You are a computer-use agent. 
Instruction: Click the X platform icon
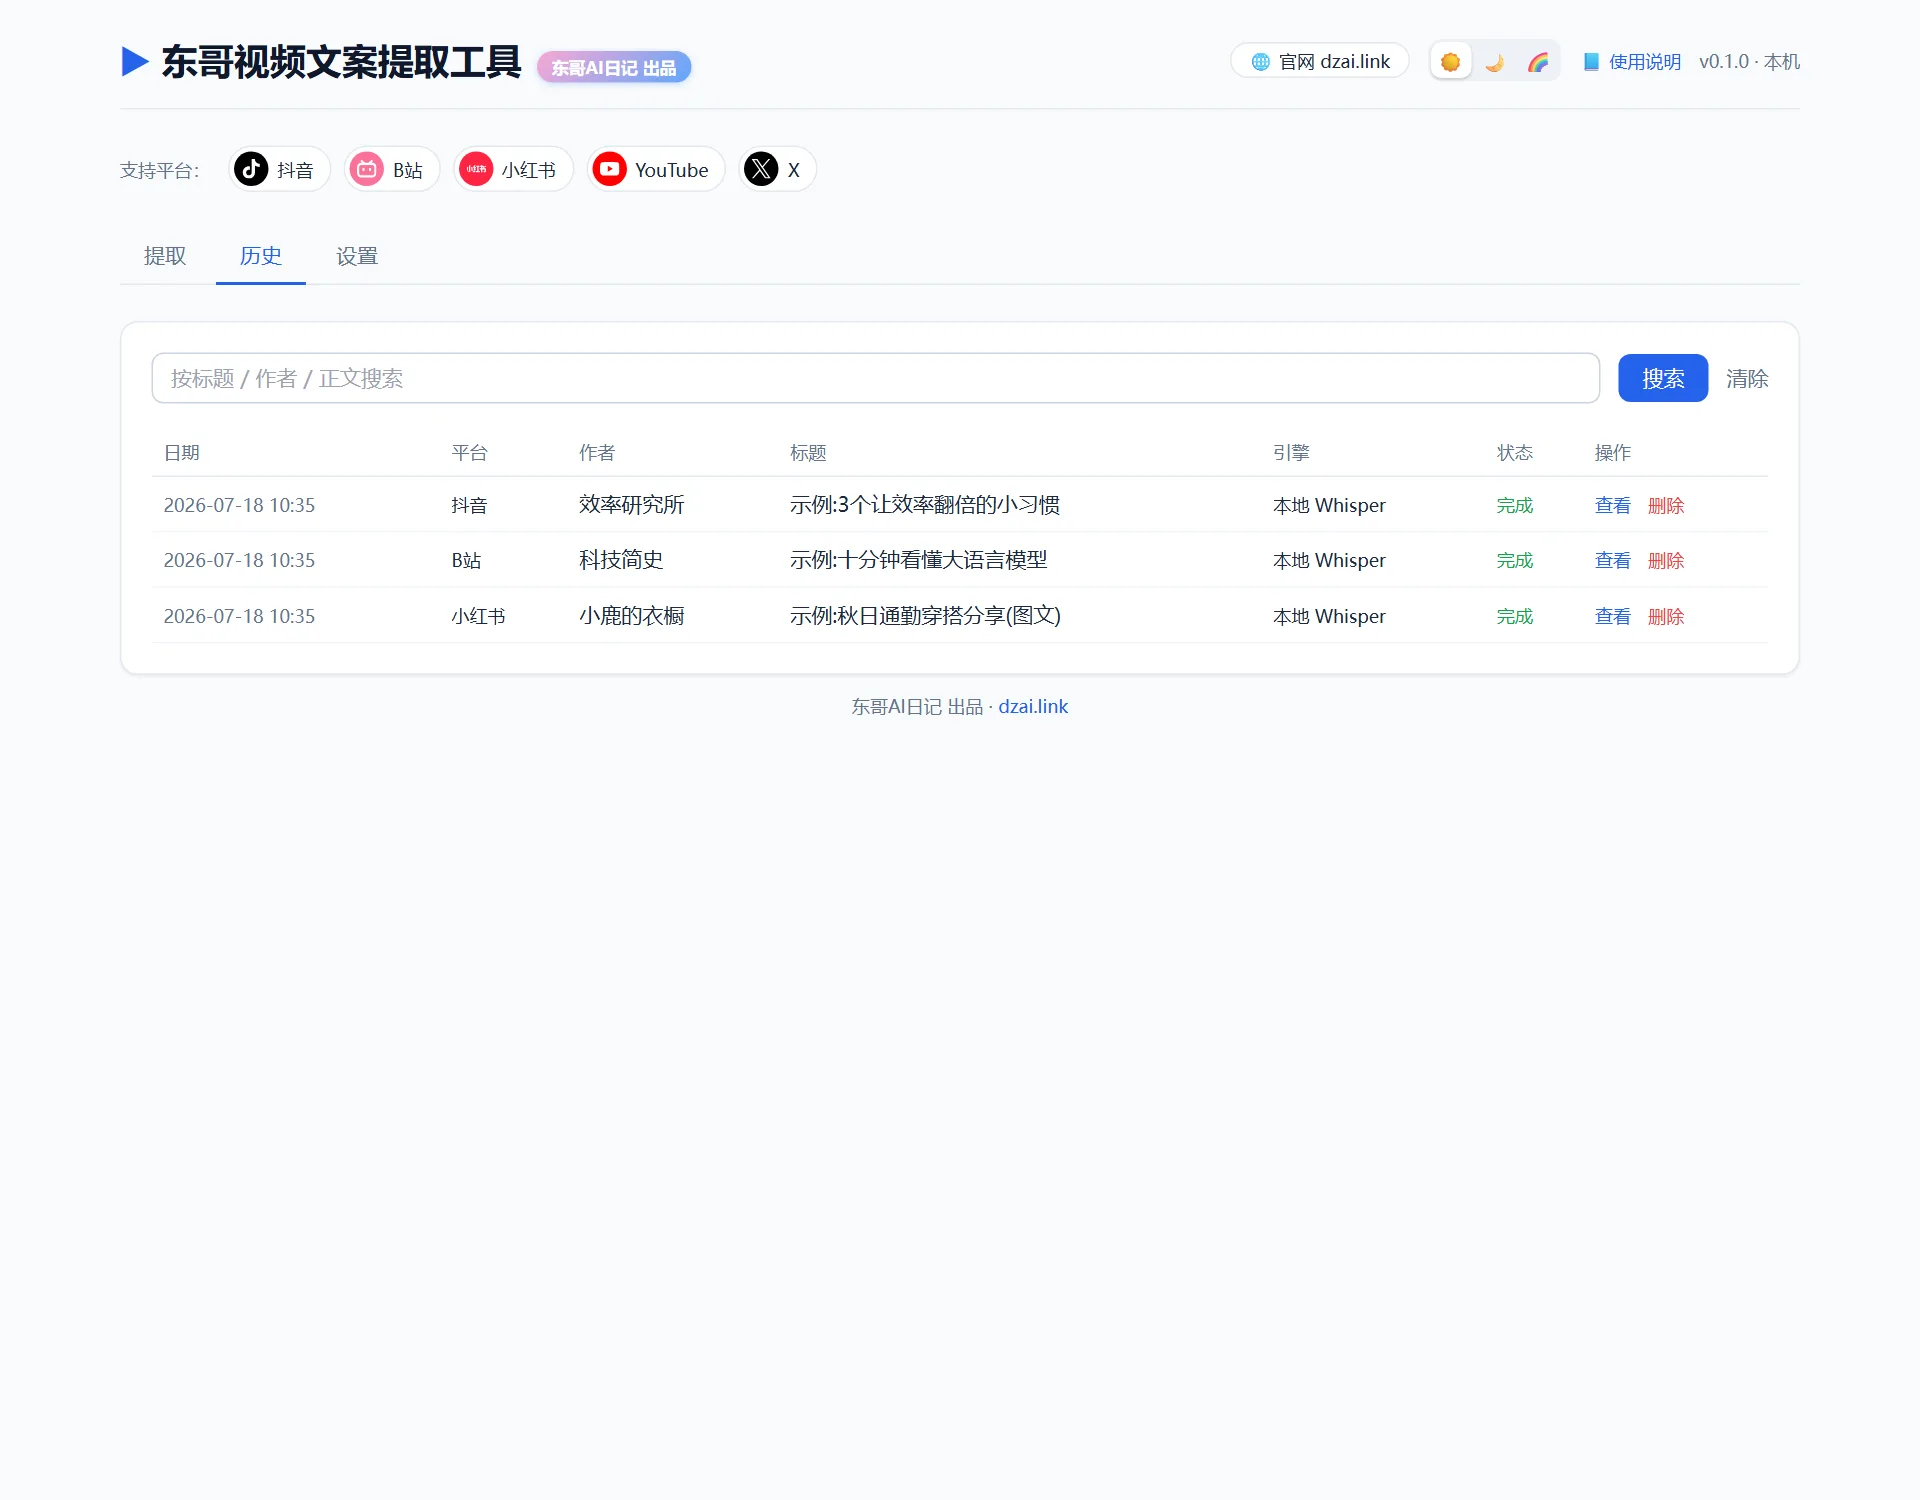click(761, 169)
